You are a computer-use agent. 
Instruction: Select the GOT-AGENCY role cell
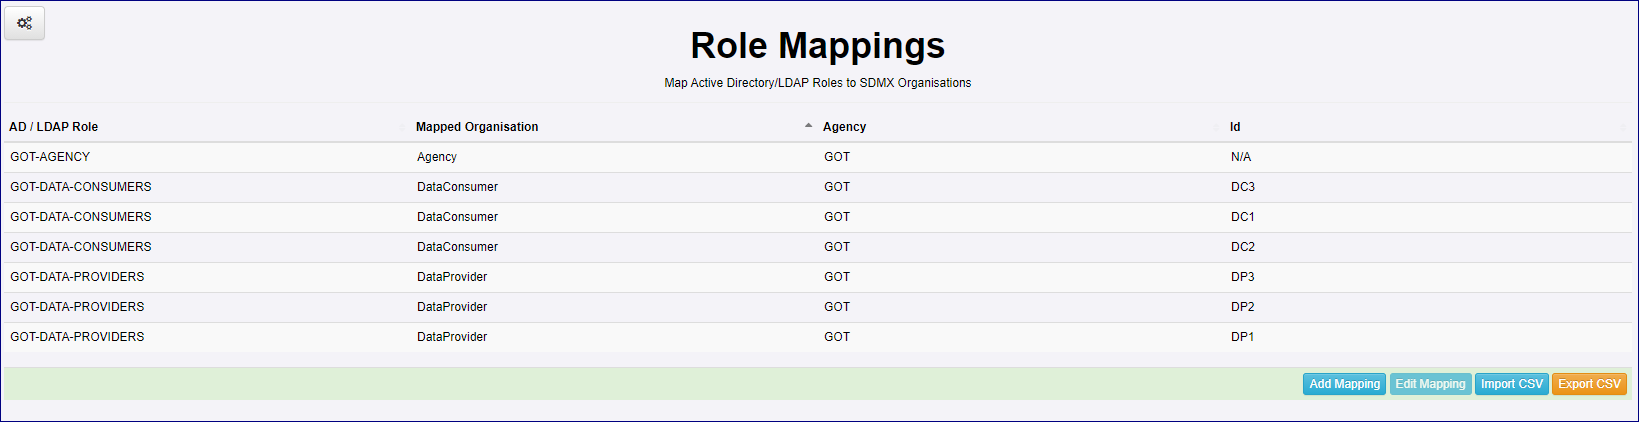50,157
